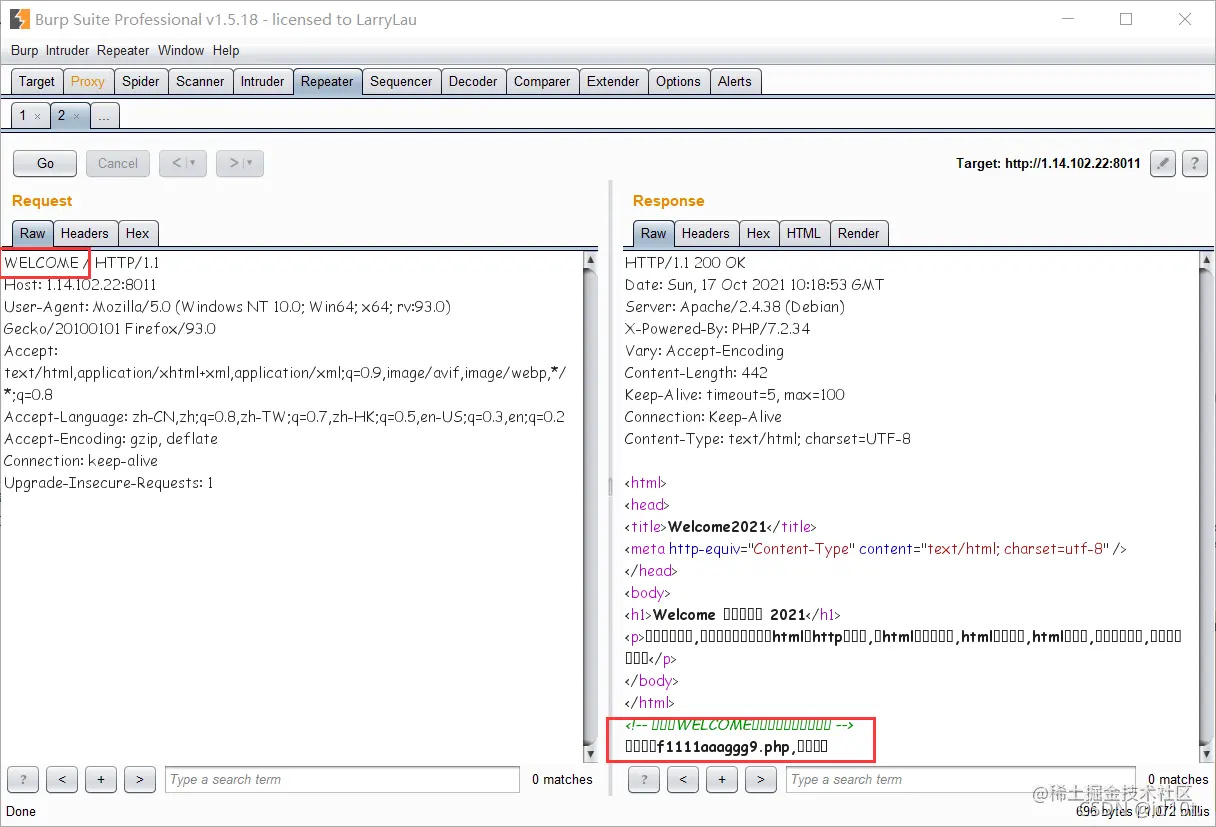Open the Burp menu
1216x827 pixels.
24,50
